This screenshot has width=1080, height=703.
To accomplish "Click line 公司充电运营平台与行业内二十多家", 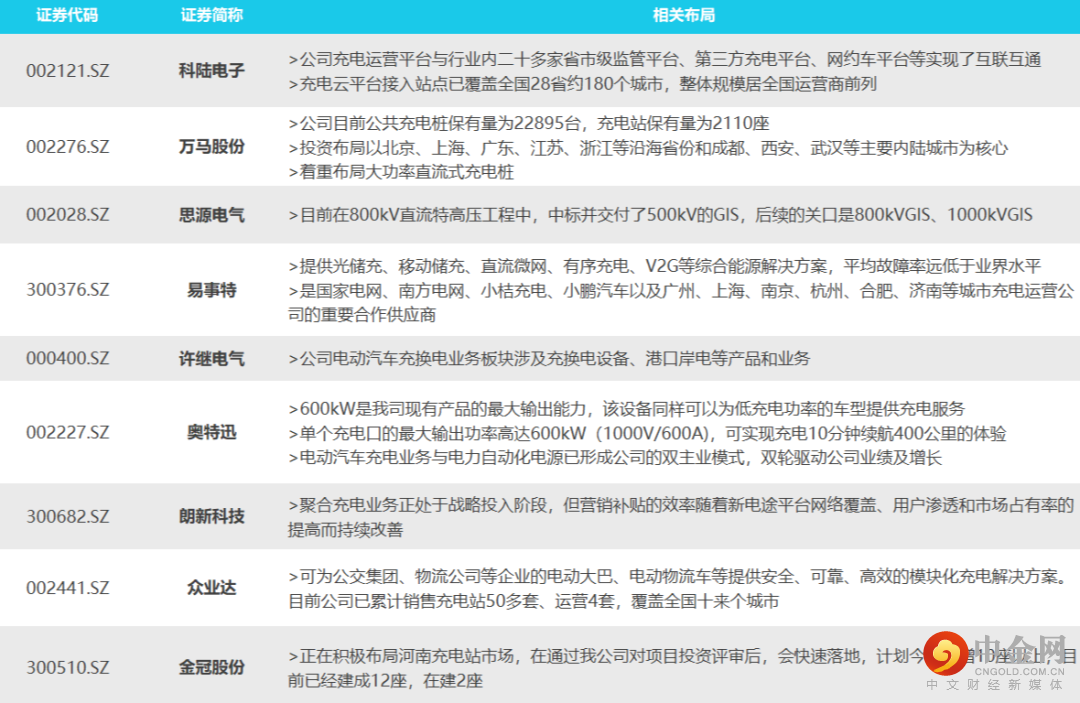I will coord(665,59).
